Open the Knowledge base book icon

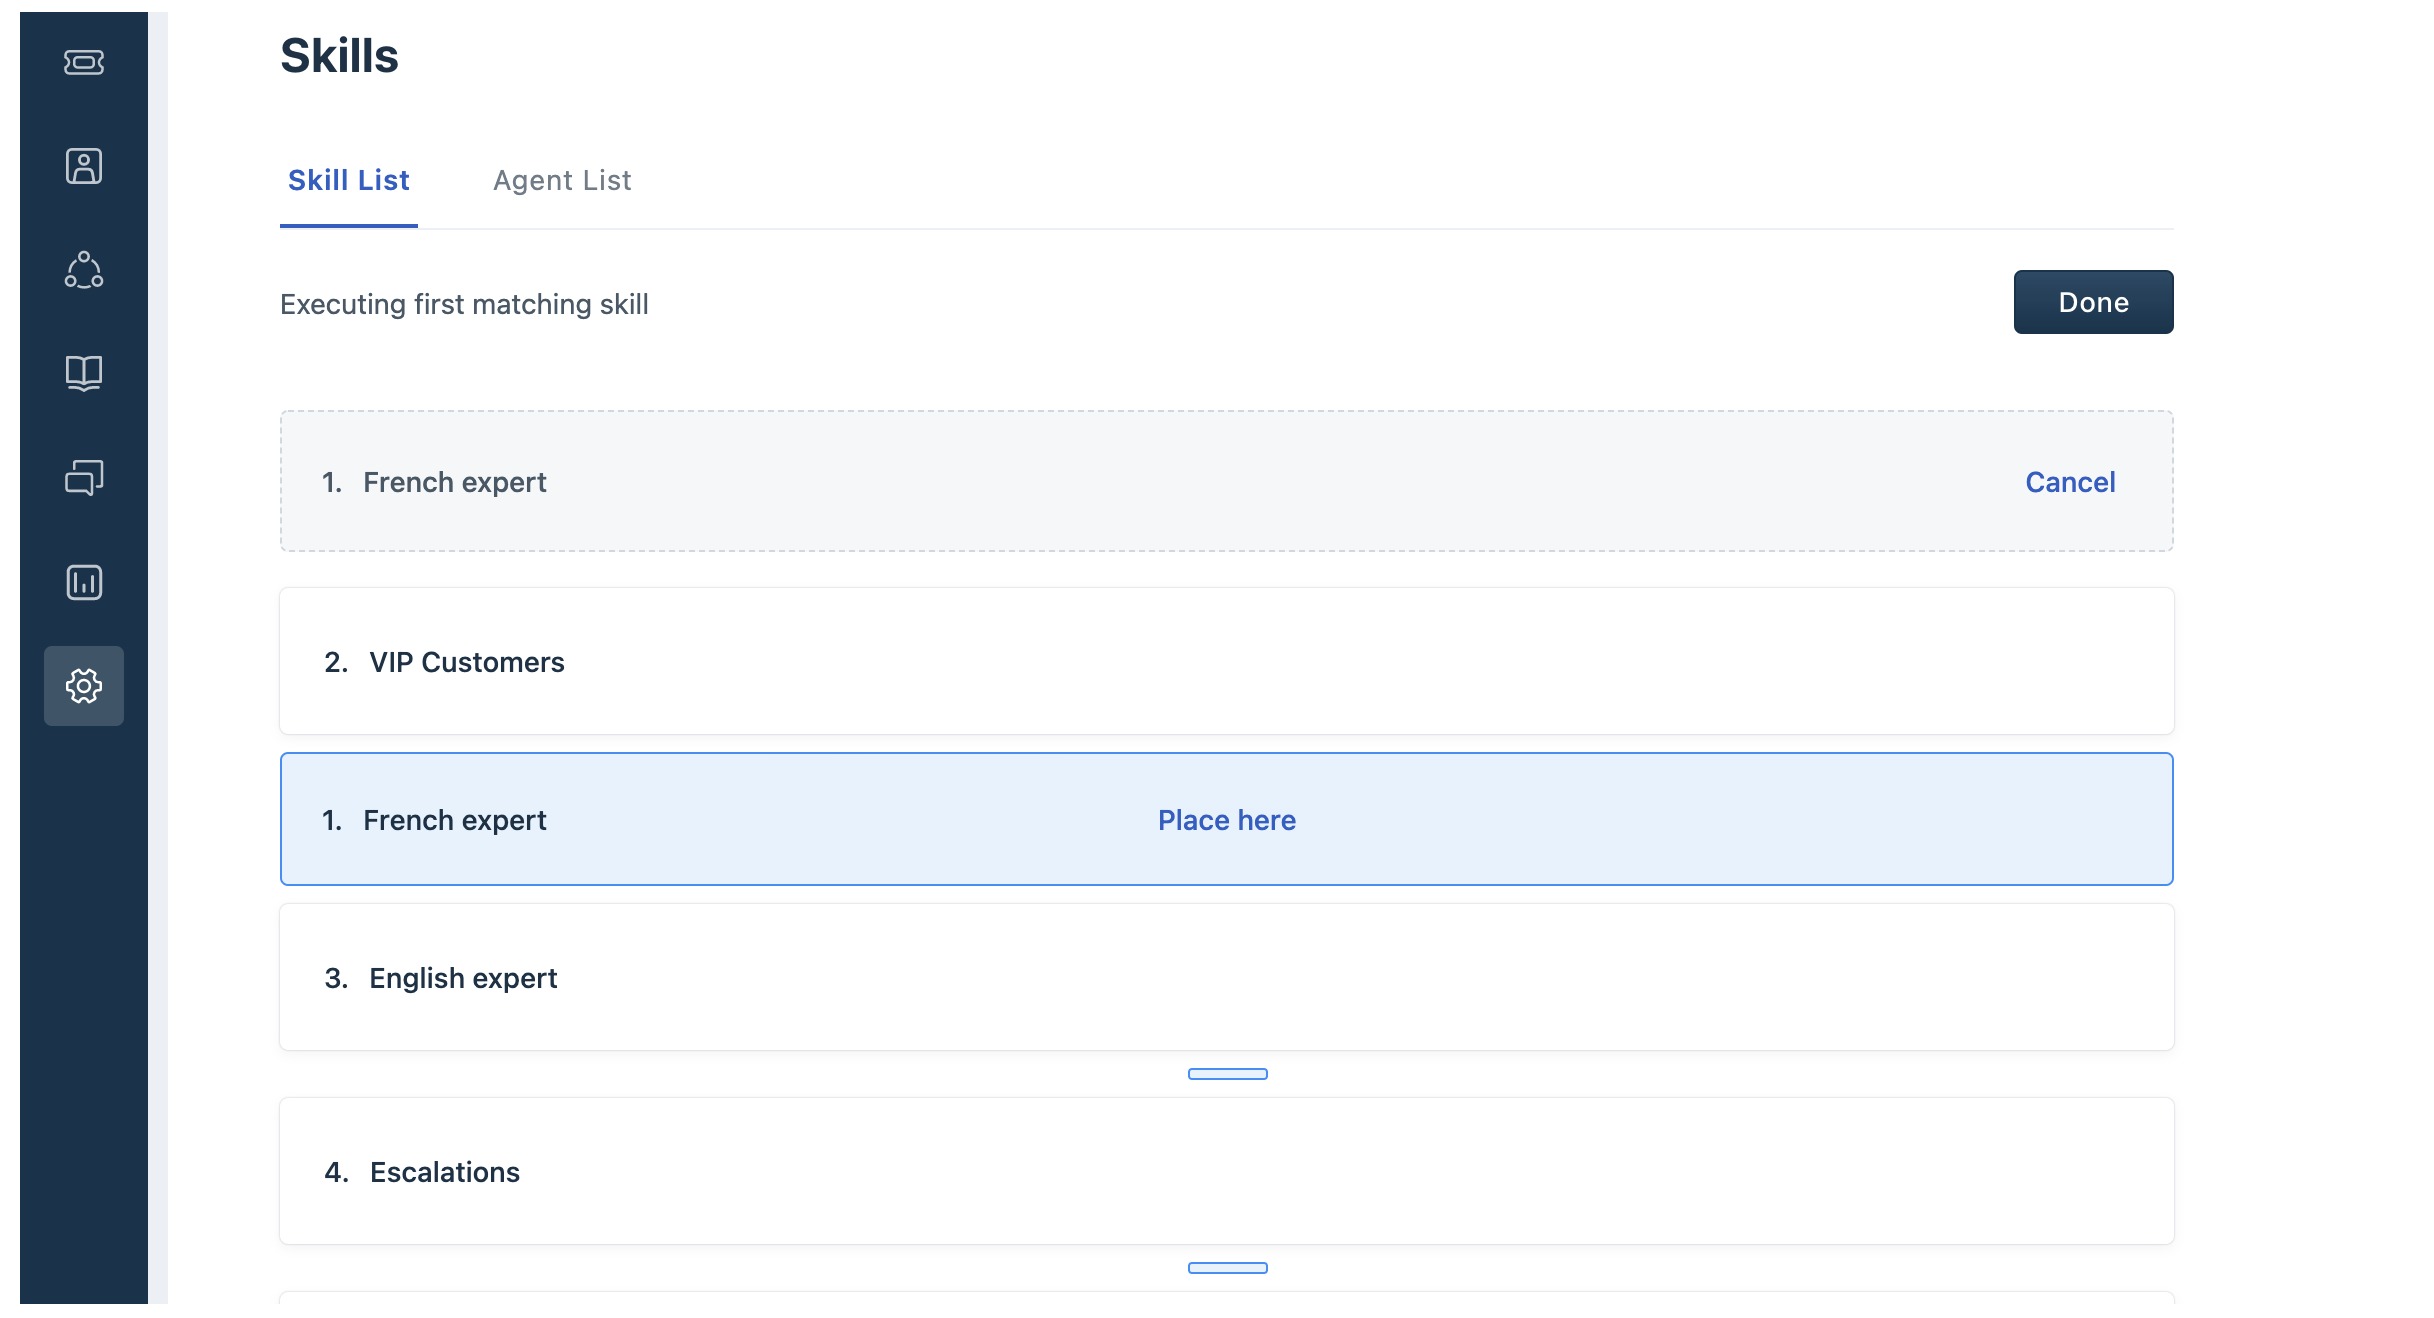pyautogui.click(x=84, y=373)
